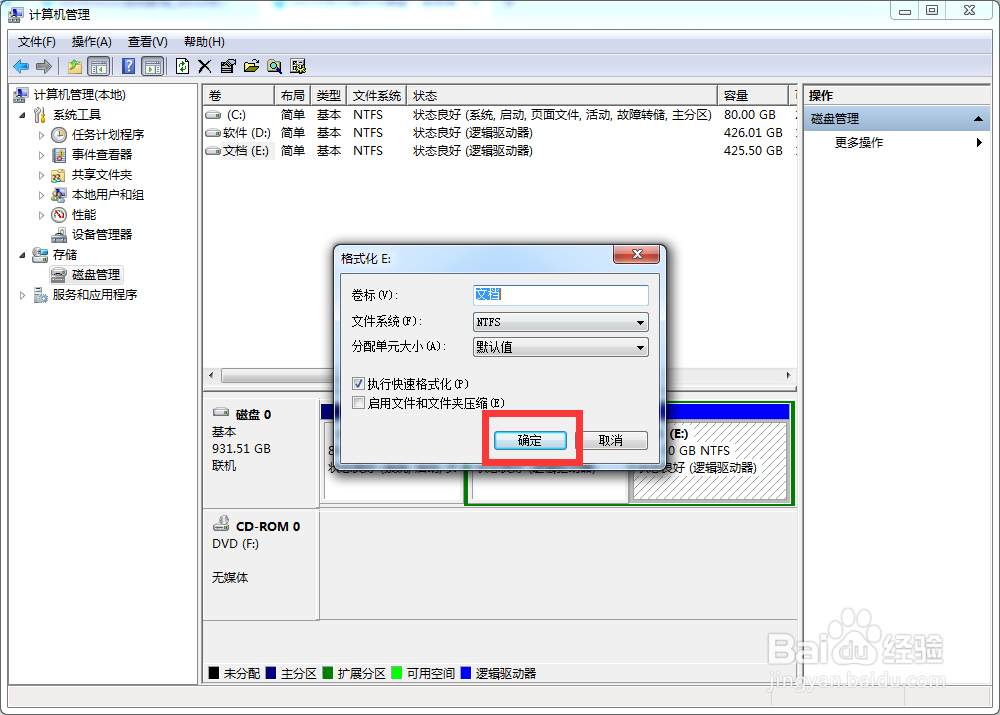
Task: Enable quick format checkbox
Action: (x=358, y=383)
